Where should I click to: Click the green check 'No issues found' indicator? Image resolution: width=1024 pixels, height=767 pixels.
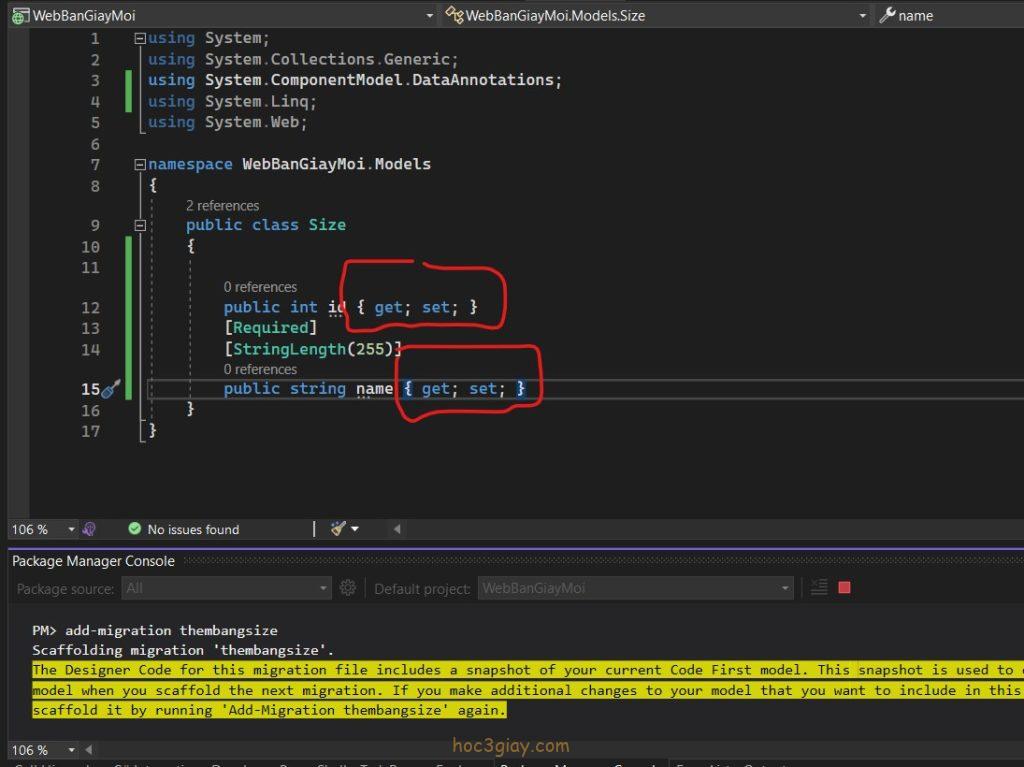tap(134, 529)
